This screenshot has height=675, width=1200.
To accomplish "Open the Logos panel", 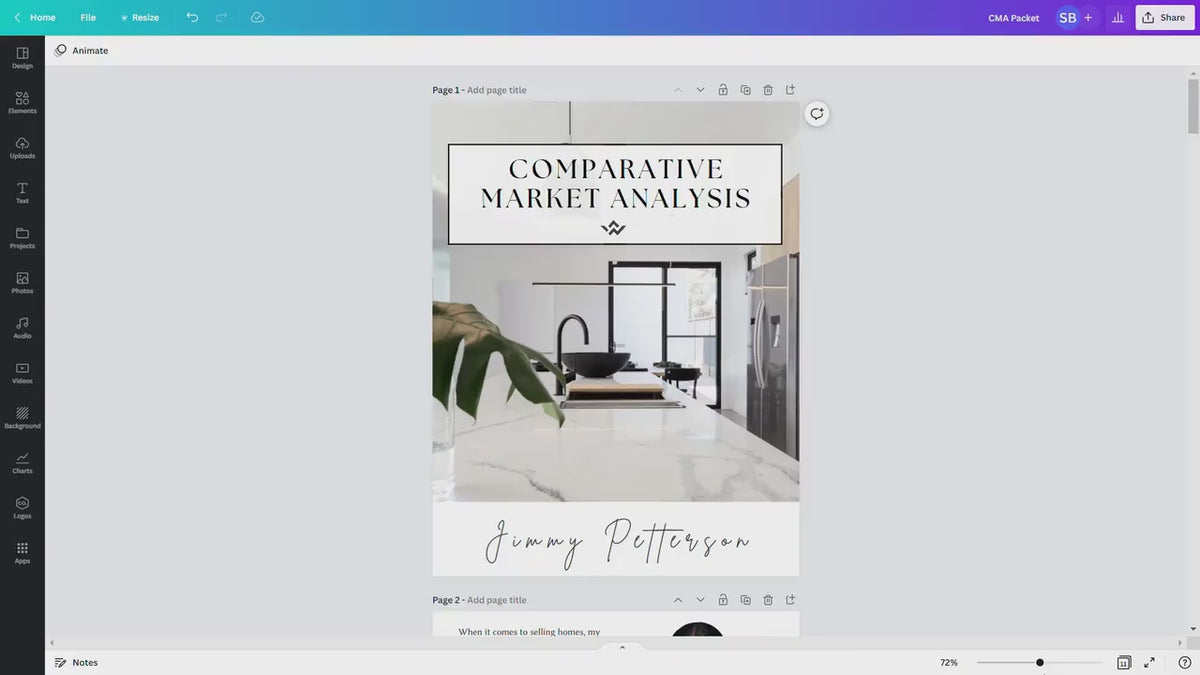I will (x=22, y=507).
